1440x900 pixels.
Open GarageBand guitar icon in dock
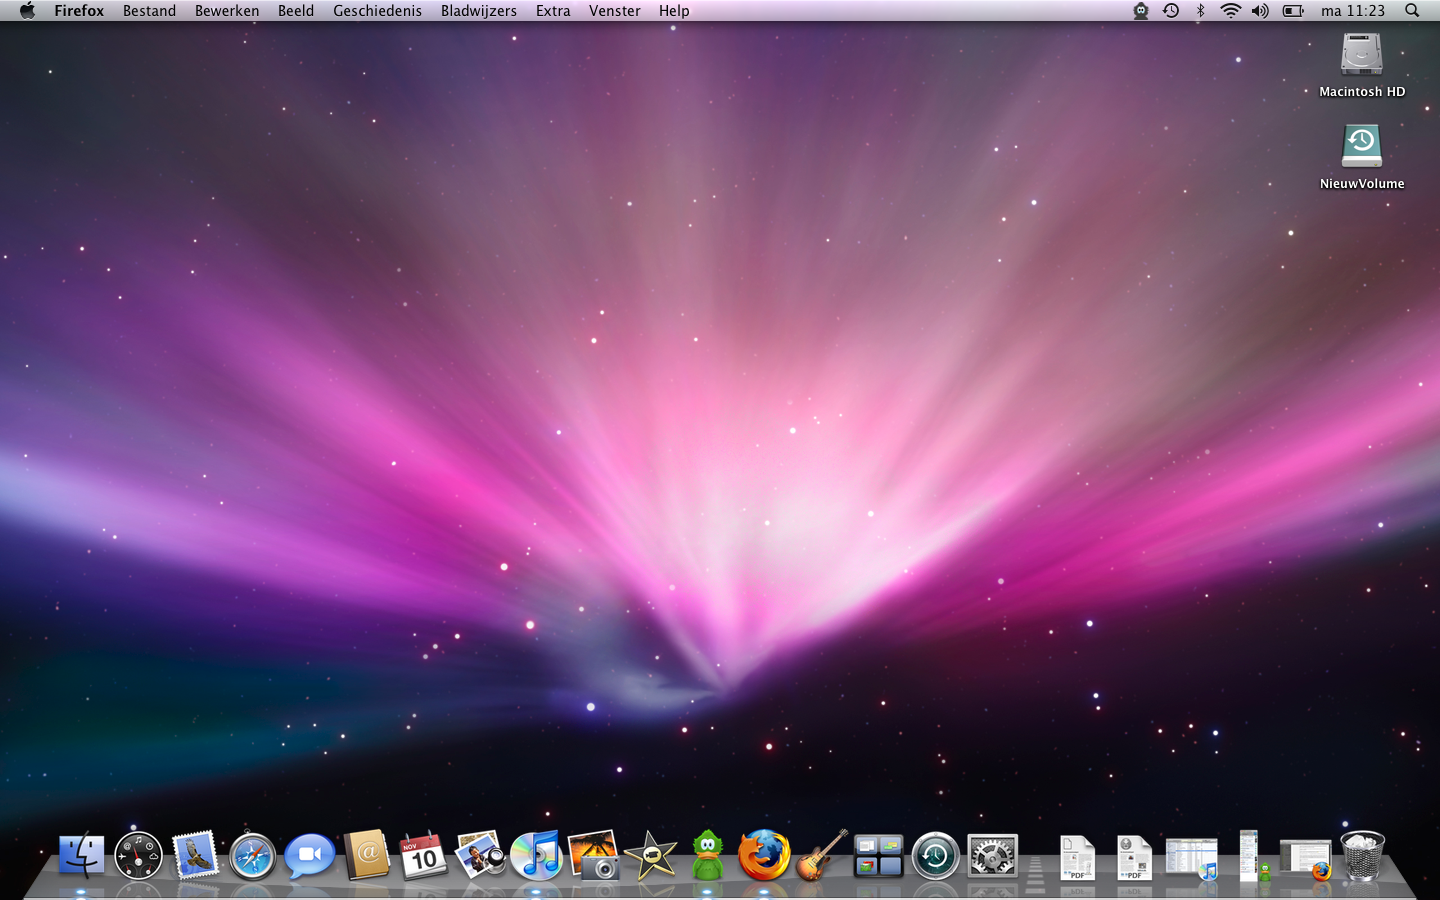tap(822, 855)
